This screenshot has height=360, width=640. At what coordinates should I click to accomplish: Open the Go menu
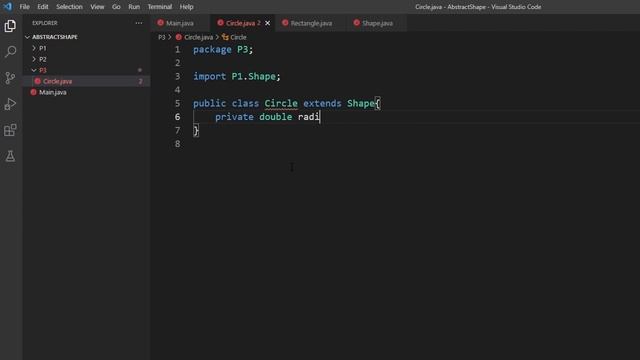point(116,7)
